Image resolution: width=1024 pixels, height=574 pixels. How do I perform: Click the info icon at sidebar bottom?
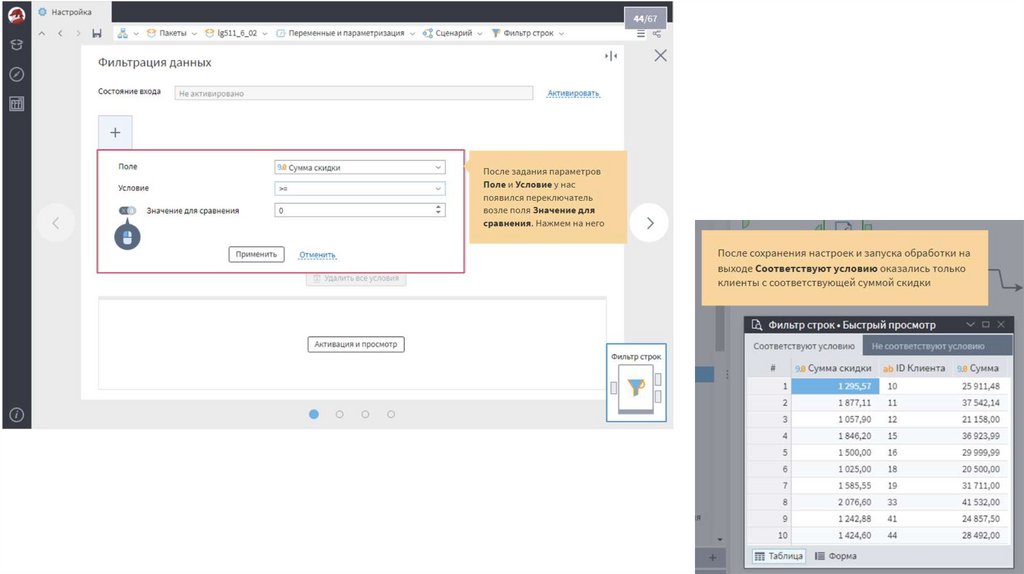[16, 415]
